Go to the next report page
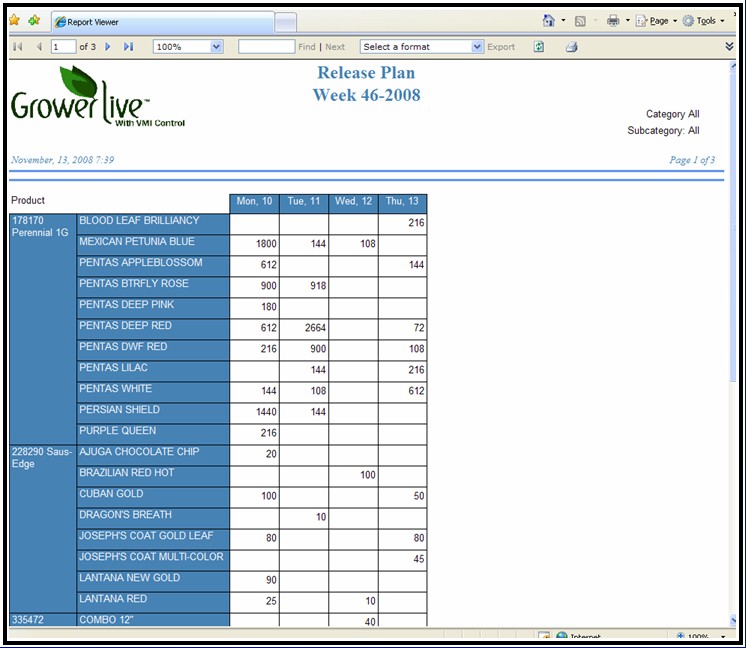Viewport: 746px width, 648px height. pyautogui.click(x=108, y=47)
